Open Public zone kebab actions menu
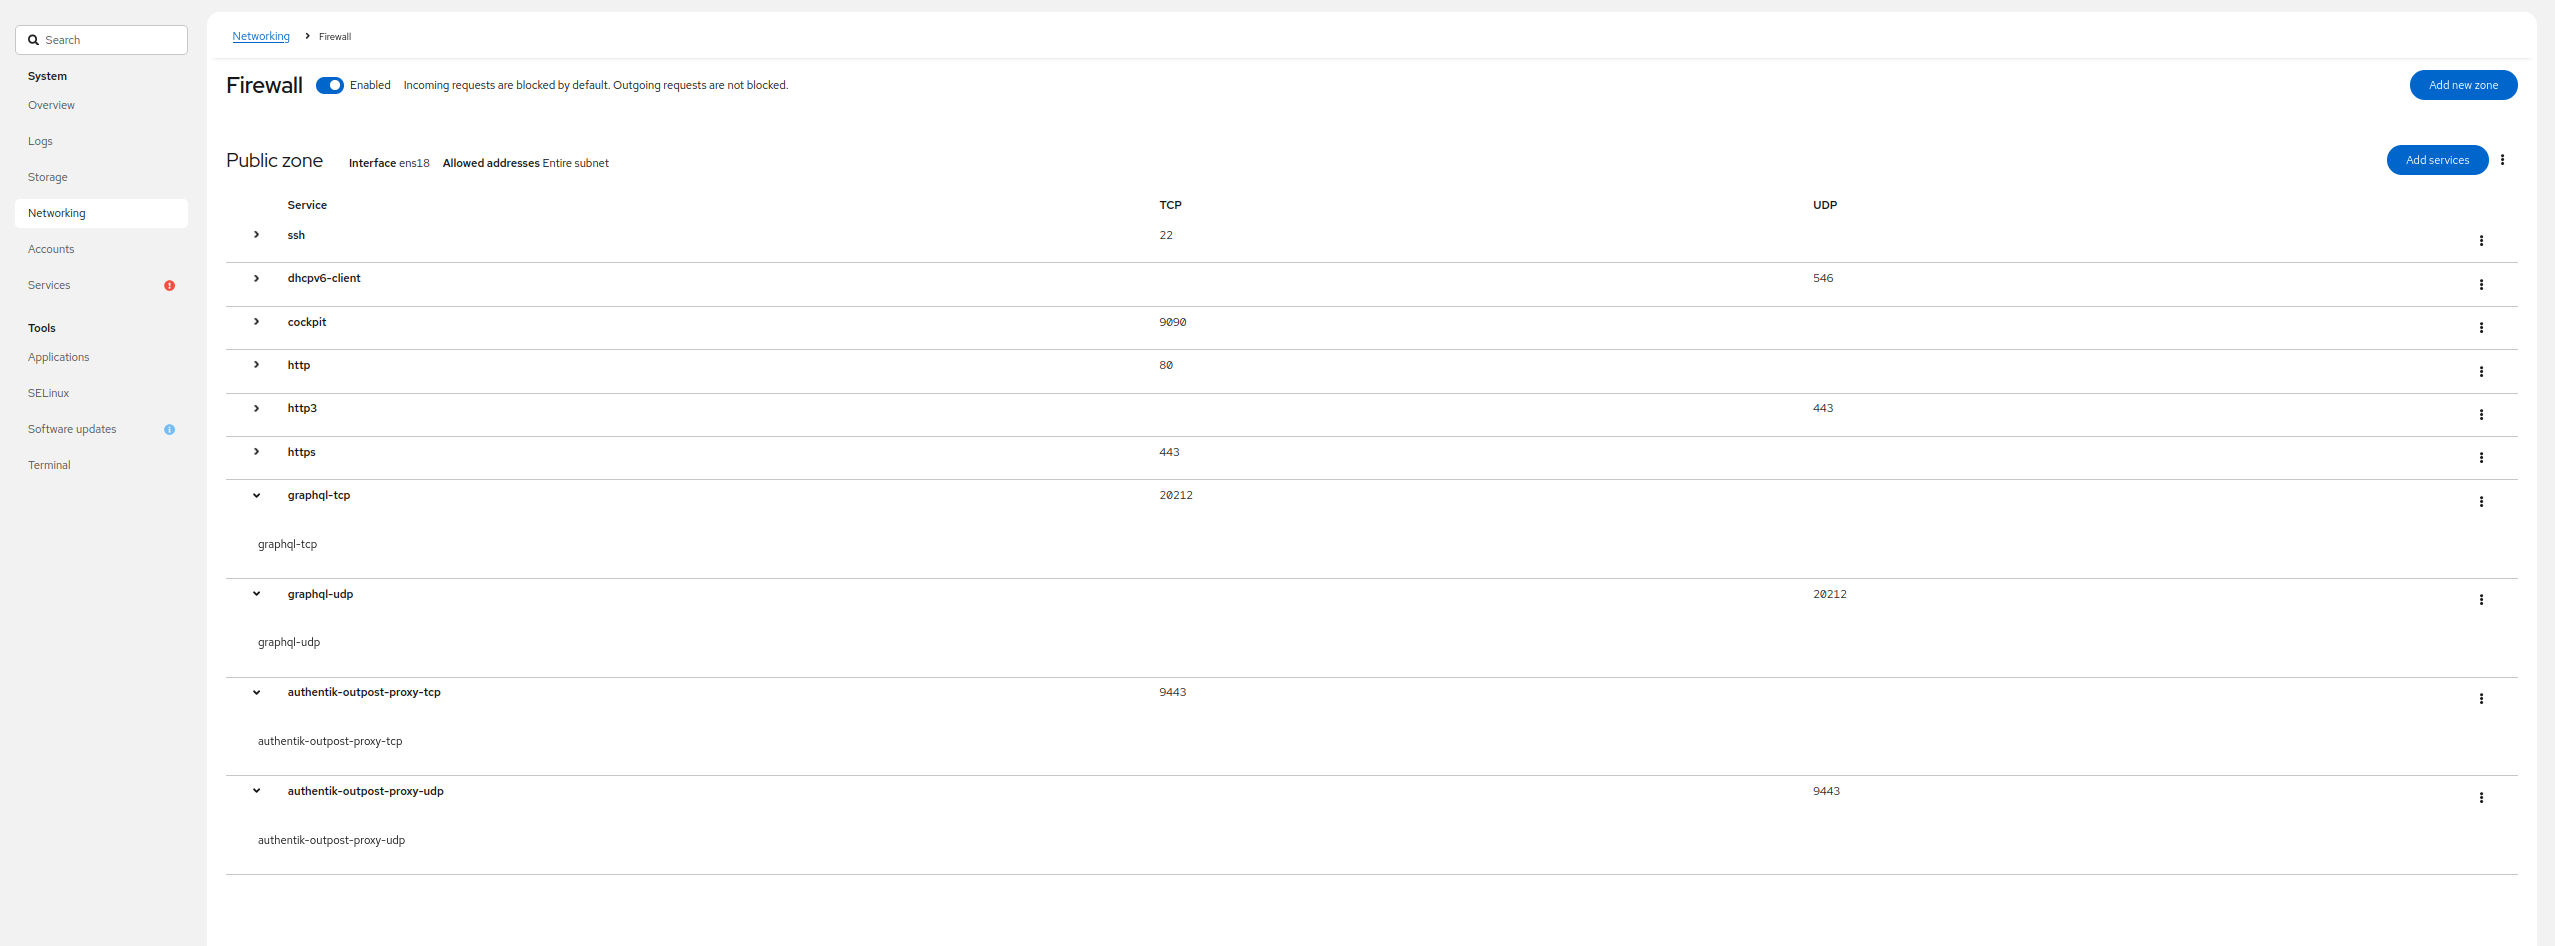 [2502, 160]
